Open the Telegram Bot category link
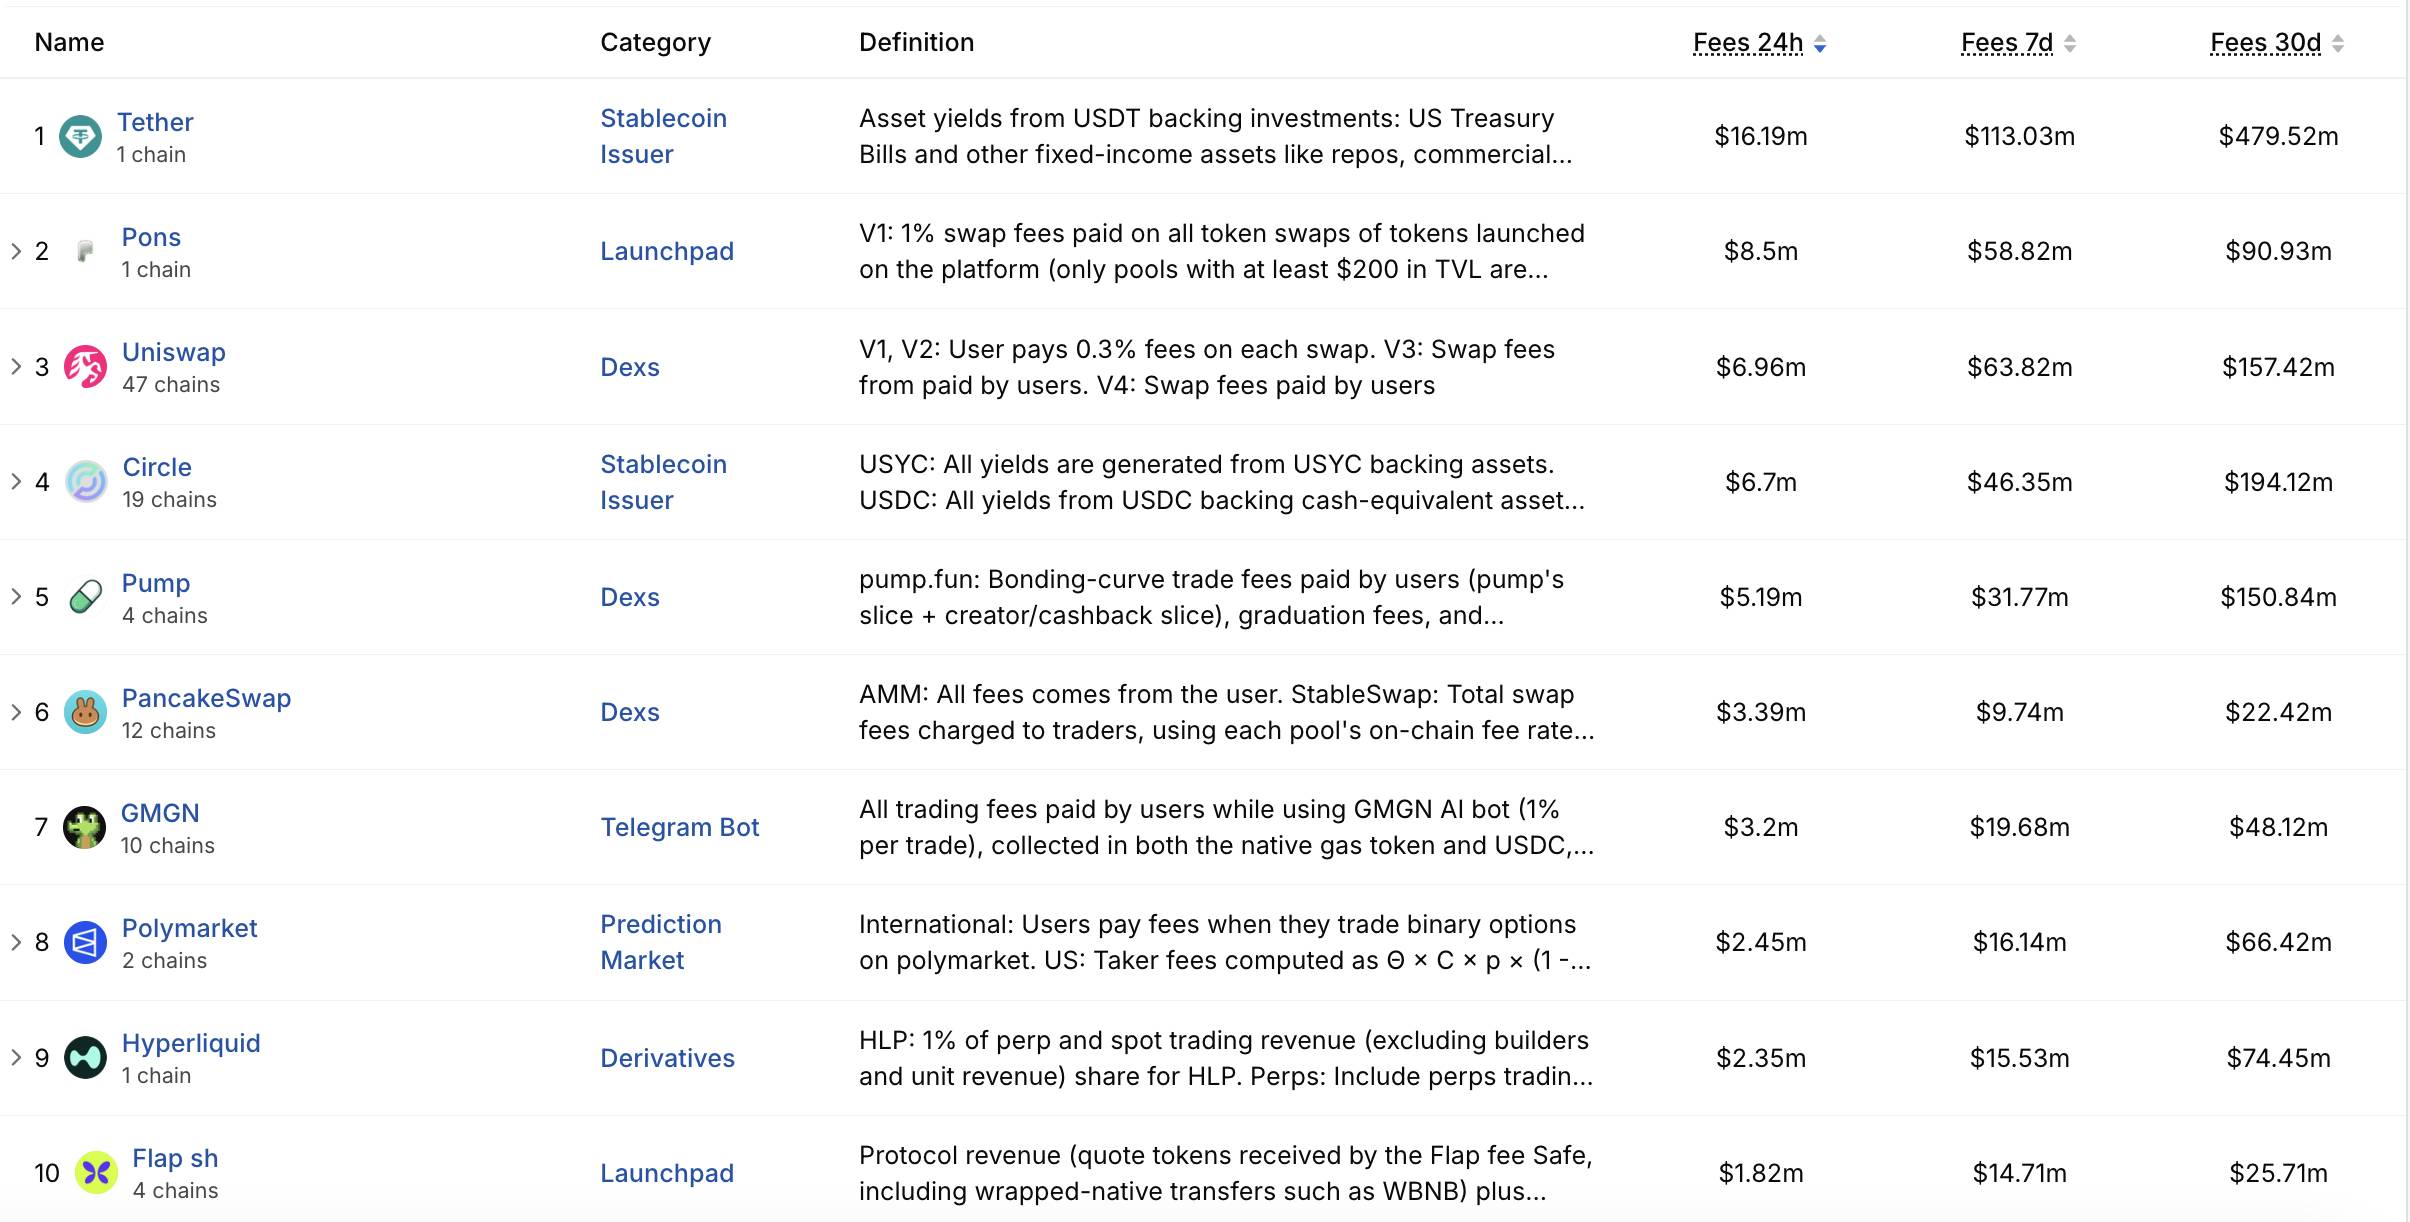The height and width of the screenshot is (1222, 2410). click(680, 827)
